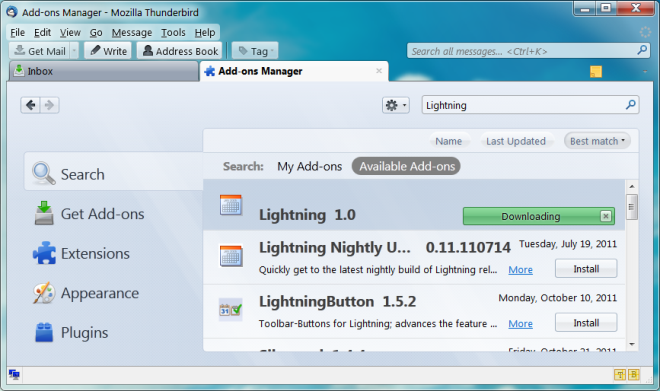Click the magnifier icon in add-on search box
The width and height of the screenshot is (660, 391).
[631, 104]
